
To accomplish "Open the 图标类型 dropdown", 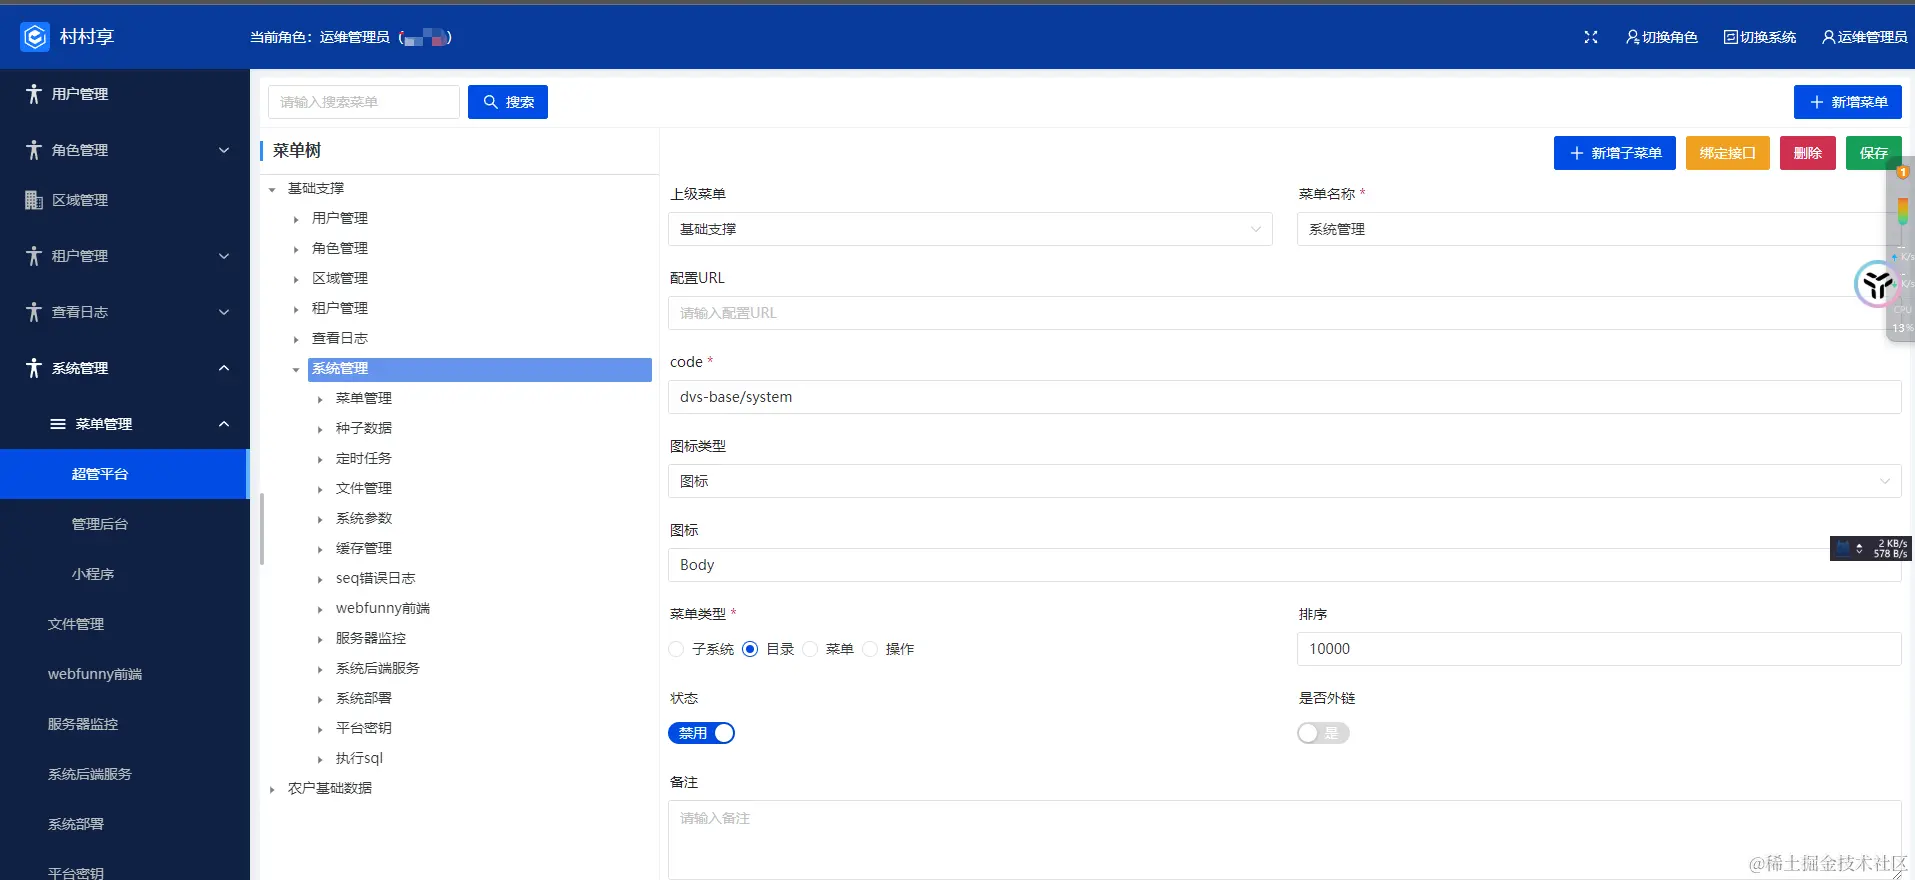I will point(1284,481).
